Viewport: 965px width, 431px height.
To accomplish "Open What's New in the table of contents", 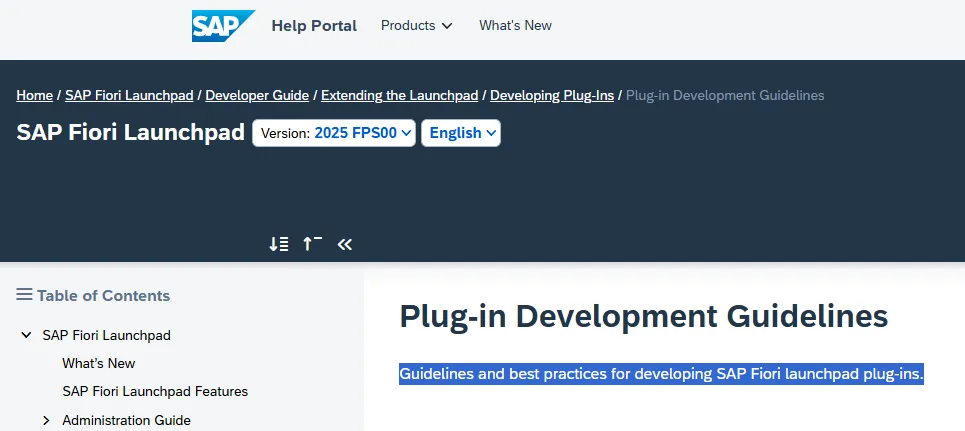I will tap(98, 363).
